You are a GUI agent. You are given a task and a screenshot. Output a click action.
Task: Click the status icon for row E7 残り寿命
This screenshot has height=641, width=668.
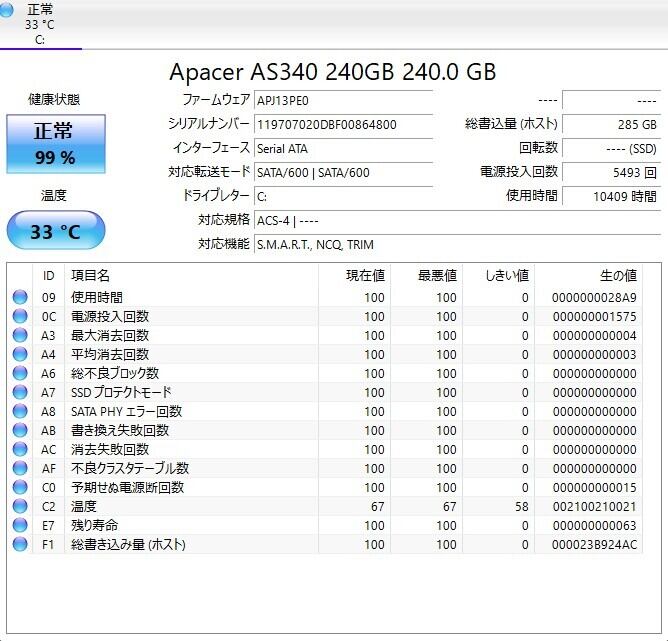20,525
